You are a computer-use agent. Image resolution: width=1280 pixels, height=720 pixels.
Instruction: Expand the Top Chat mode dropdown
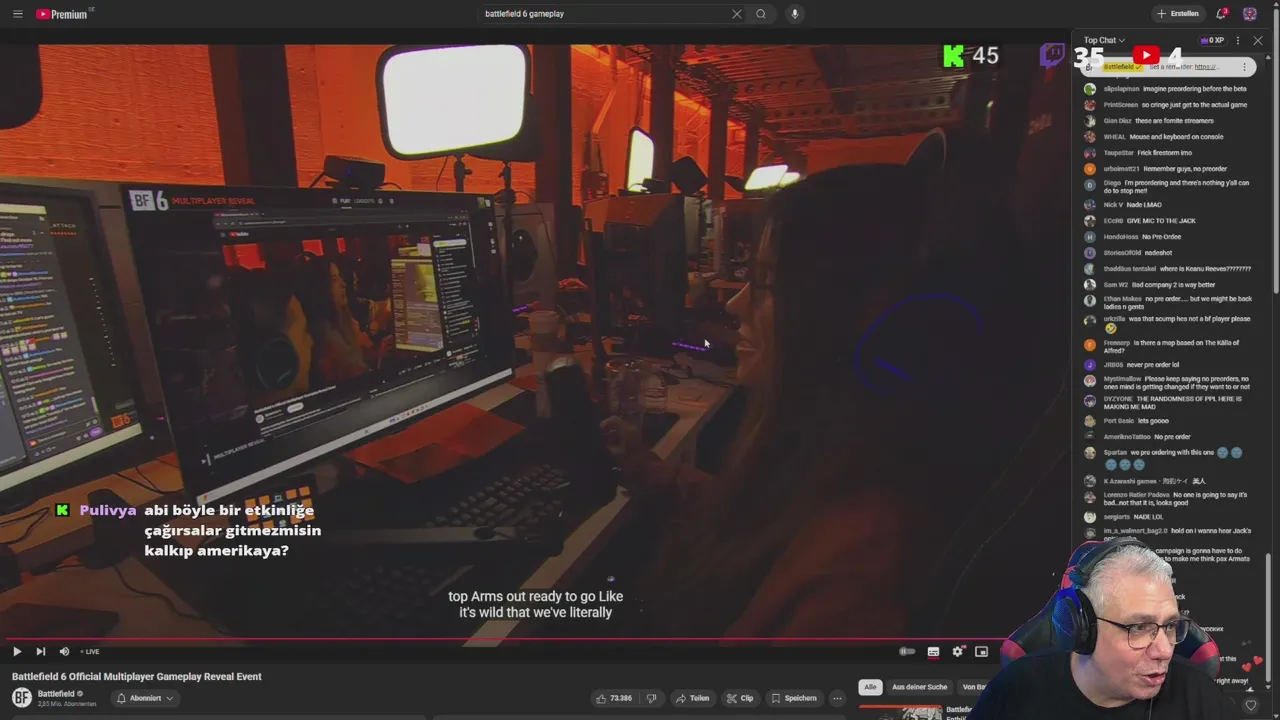pyautogui.click(x=1104, y=41)
